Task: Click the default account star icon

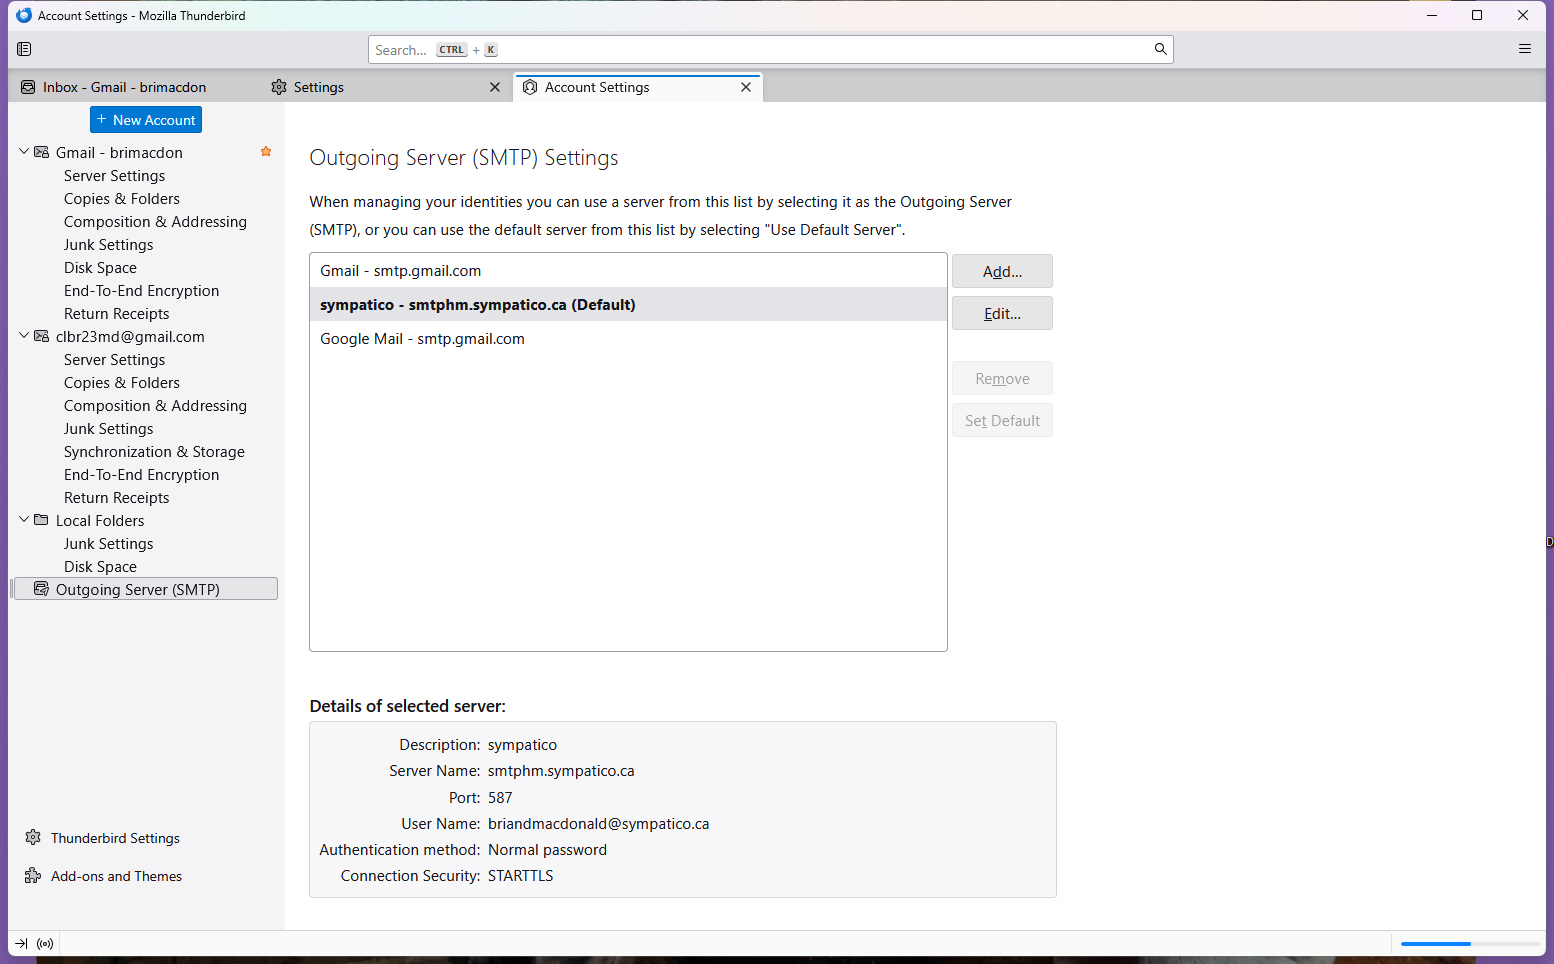Action: [266, 152]
